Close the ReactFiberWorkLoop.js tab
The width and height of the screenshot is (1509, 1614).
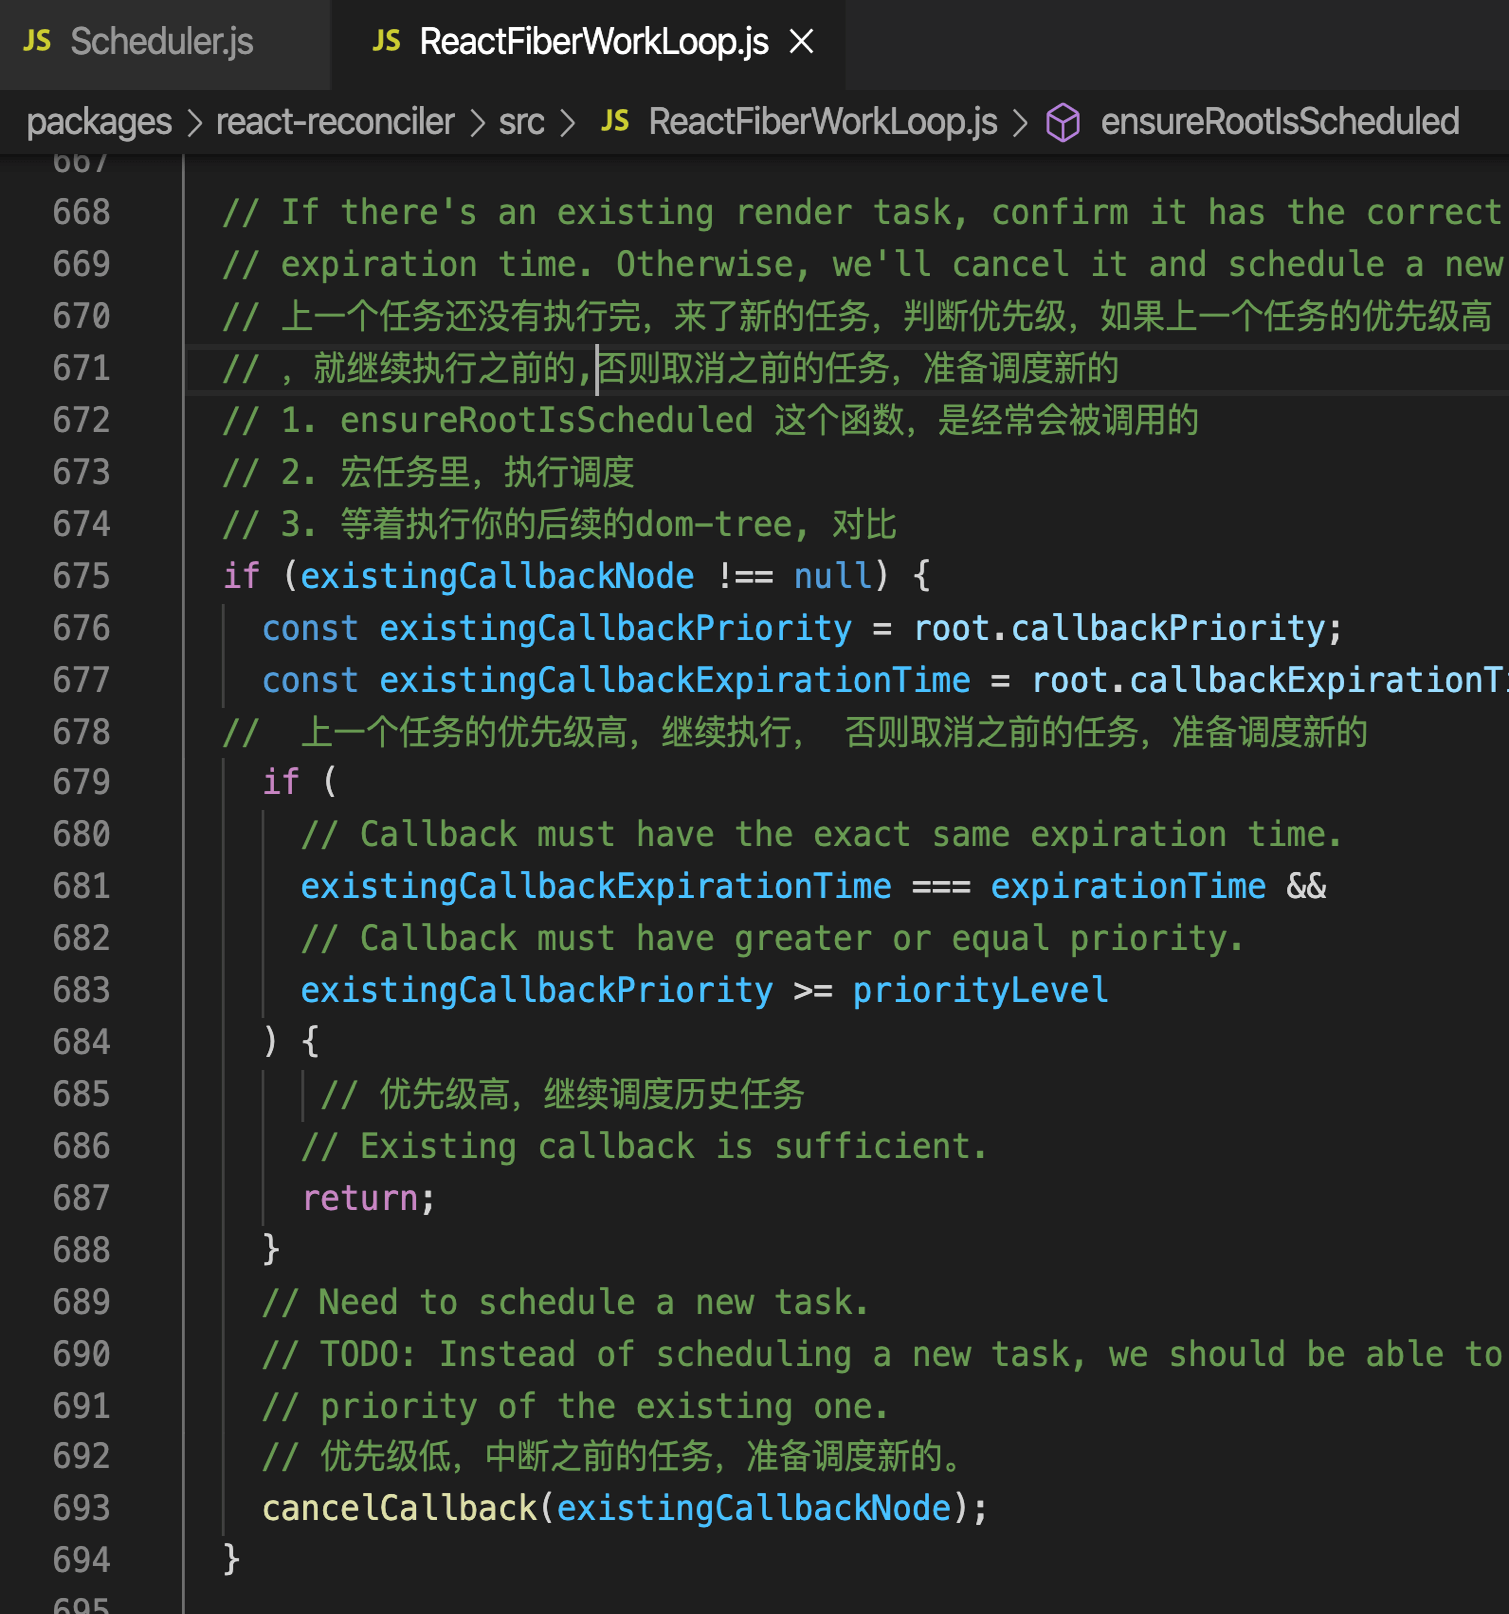click(x=802, y=42)
